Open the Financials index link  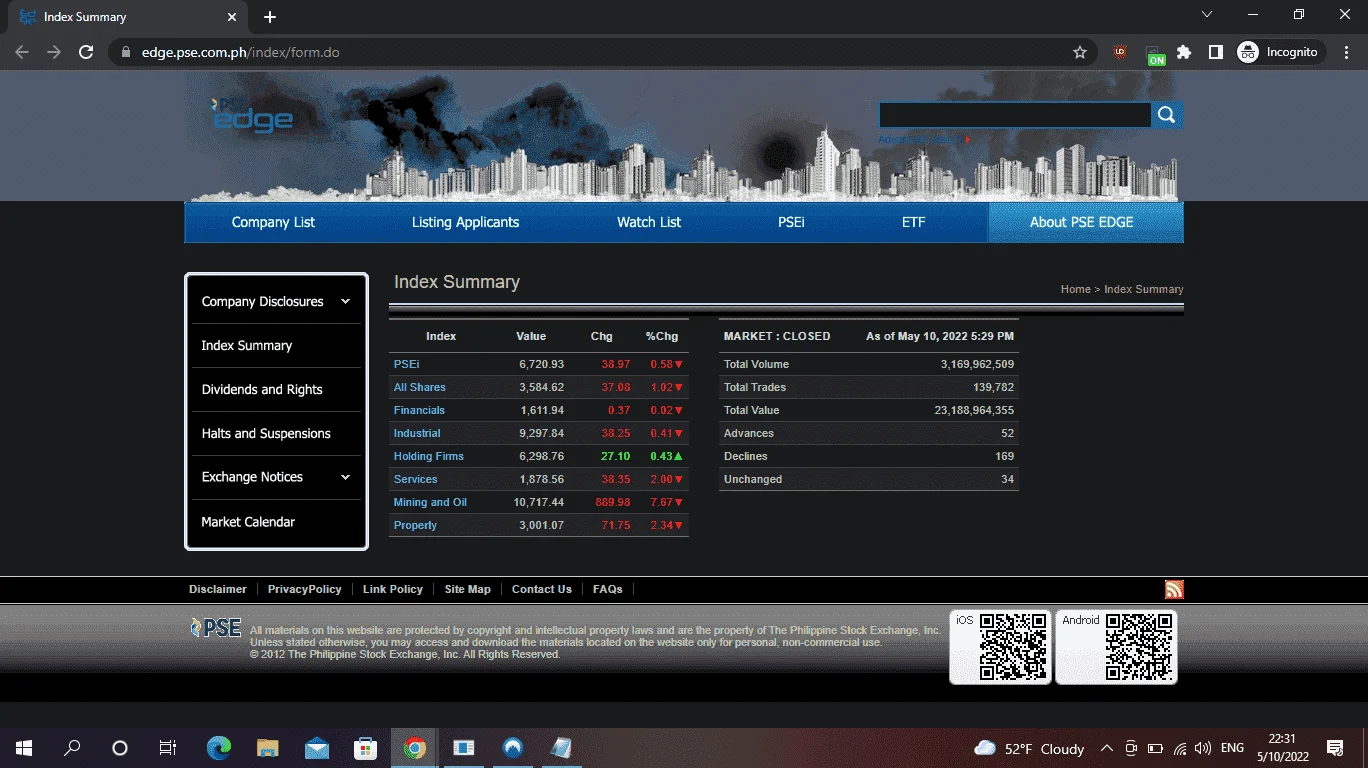point(419,410)
